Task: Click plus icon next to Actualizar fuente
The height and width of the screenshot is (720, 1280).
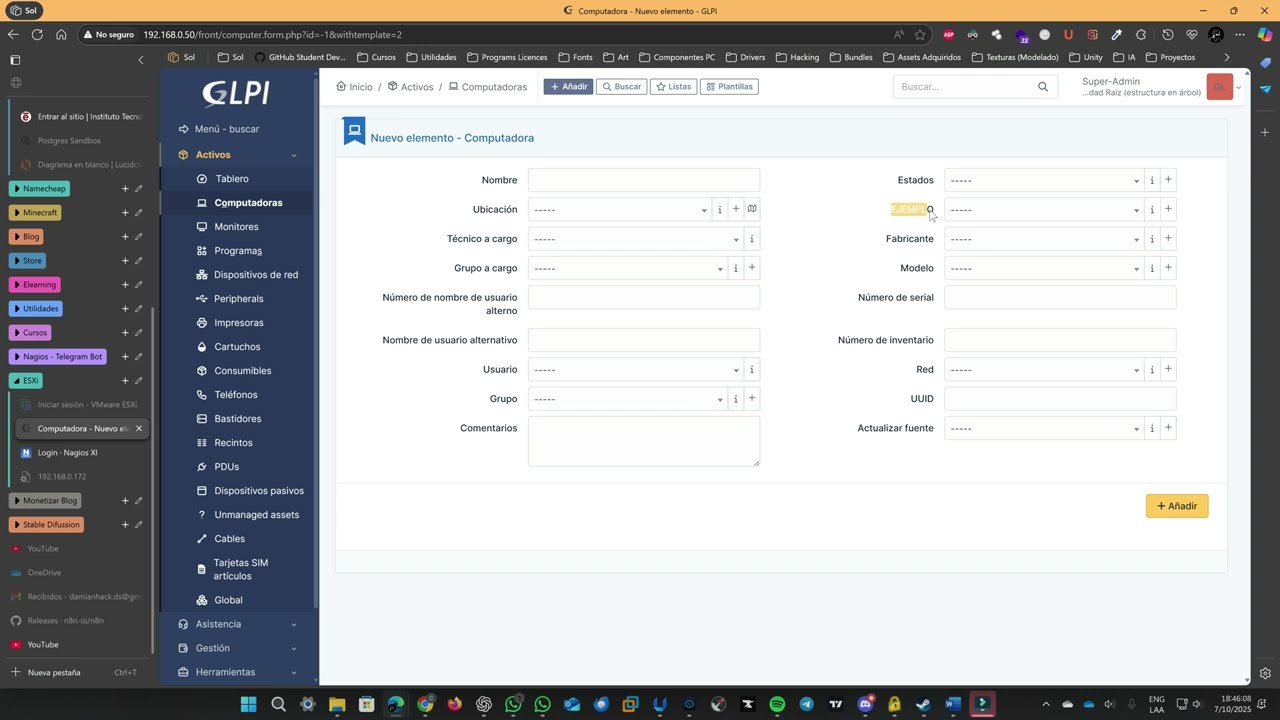Action: [1168, 427]
